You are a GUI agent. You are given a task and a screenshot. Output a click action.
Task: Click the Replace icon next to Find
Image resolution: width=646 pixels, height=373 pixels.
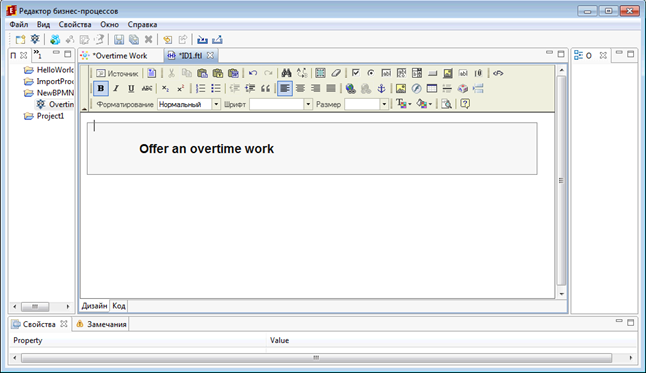pos(302,73)
